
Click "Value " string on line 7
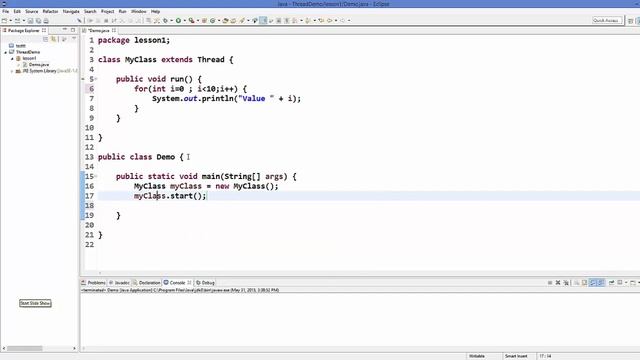[256, 98]
